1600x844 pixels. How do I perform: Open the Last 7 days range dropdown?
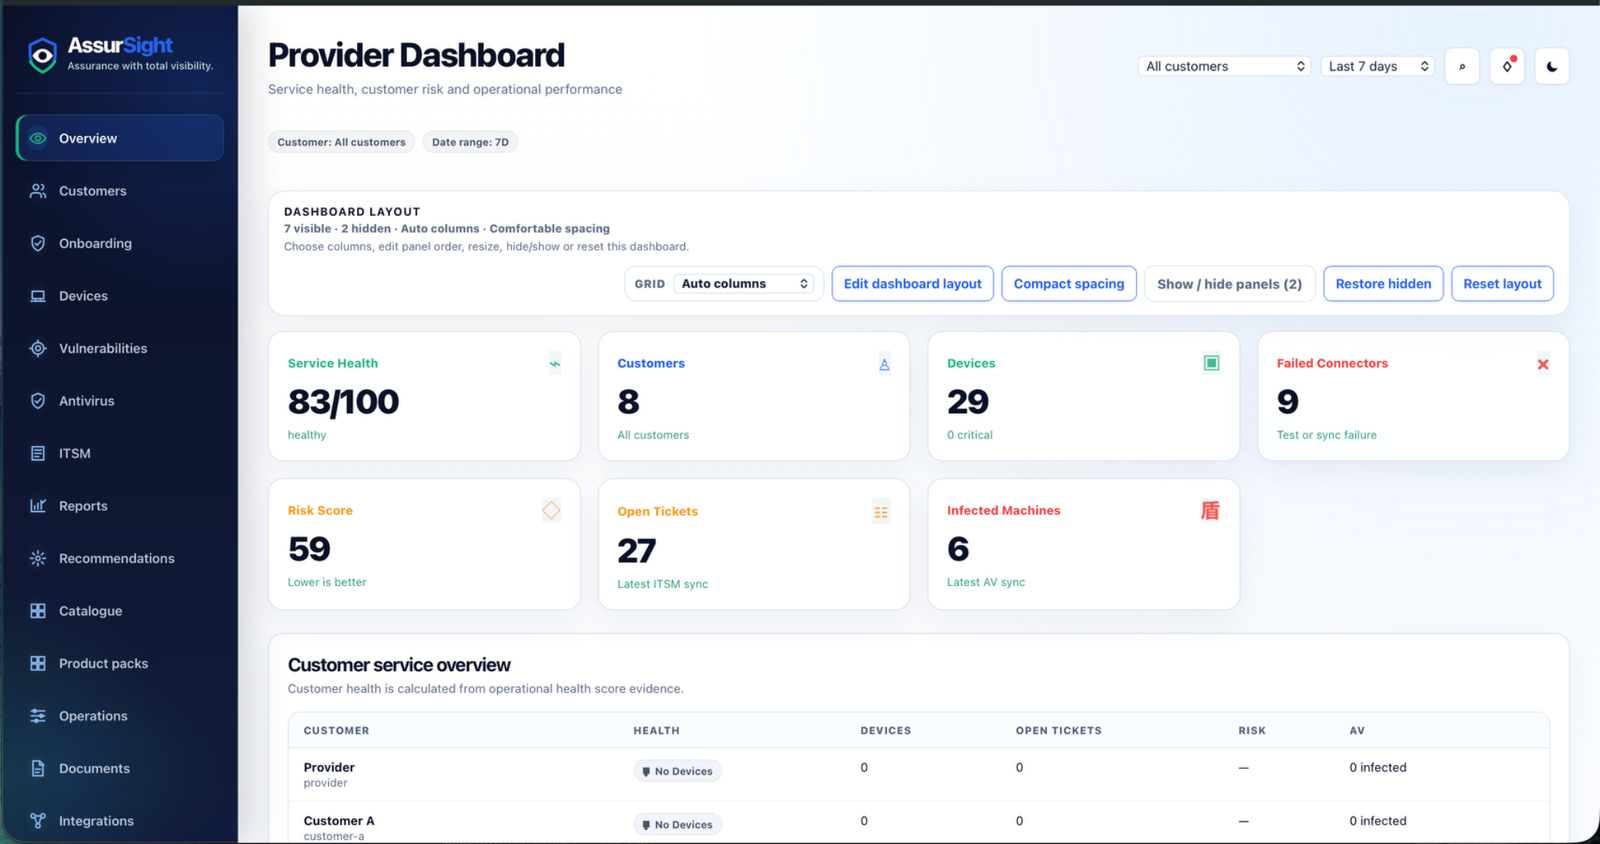pyautogui.click(x=1377, y=66)
